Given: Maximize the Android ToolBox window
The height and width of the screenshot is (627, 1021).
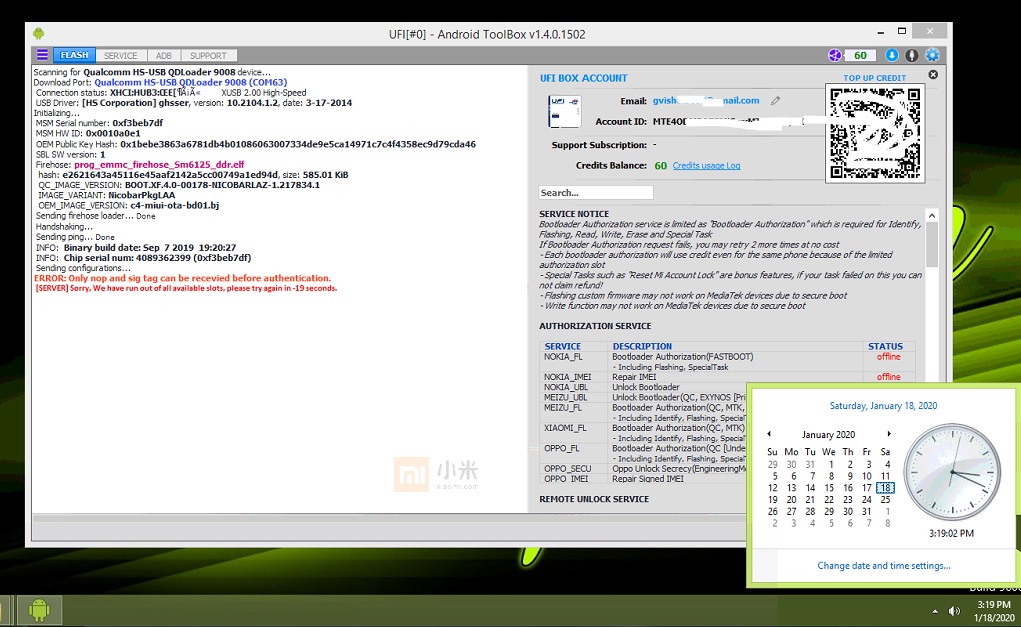Looking at the screenshot, I should (902, 31).
